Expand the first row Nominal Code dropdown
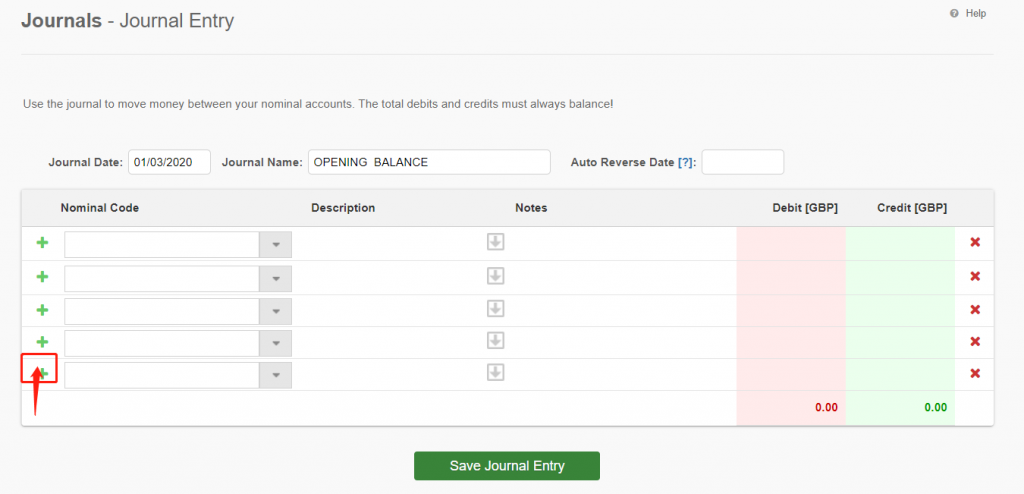Screen dimensions: 1024x494 (x=275, y=245)
